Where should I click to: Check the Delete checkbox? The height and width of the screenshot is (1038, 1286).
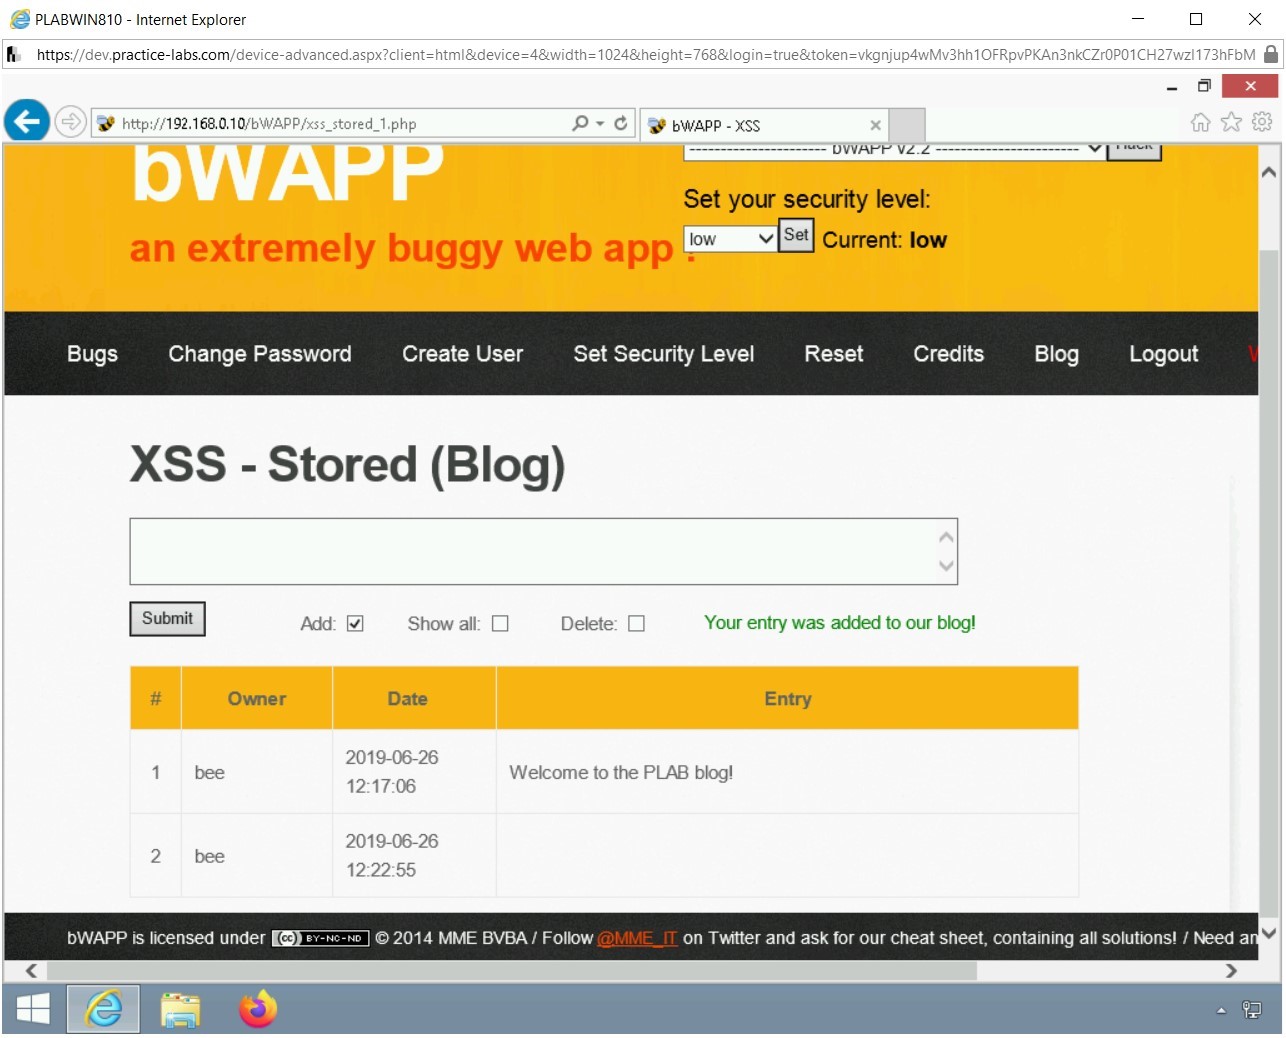(x=637, y=623)
